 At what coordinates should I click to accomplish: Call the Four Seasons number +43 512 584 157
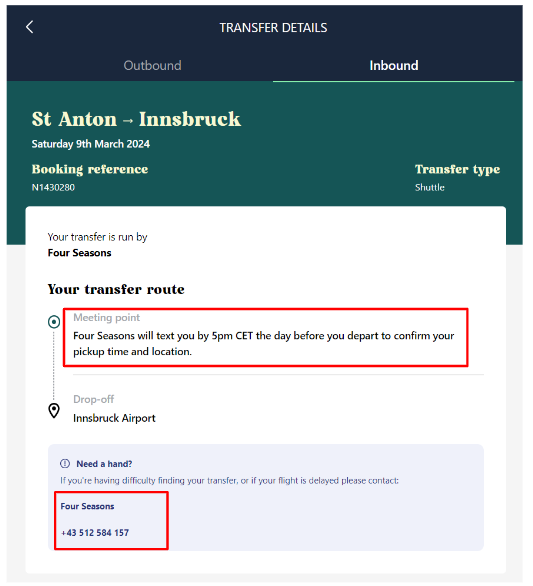click(x=95, y=533)
